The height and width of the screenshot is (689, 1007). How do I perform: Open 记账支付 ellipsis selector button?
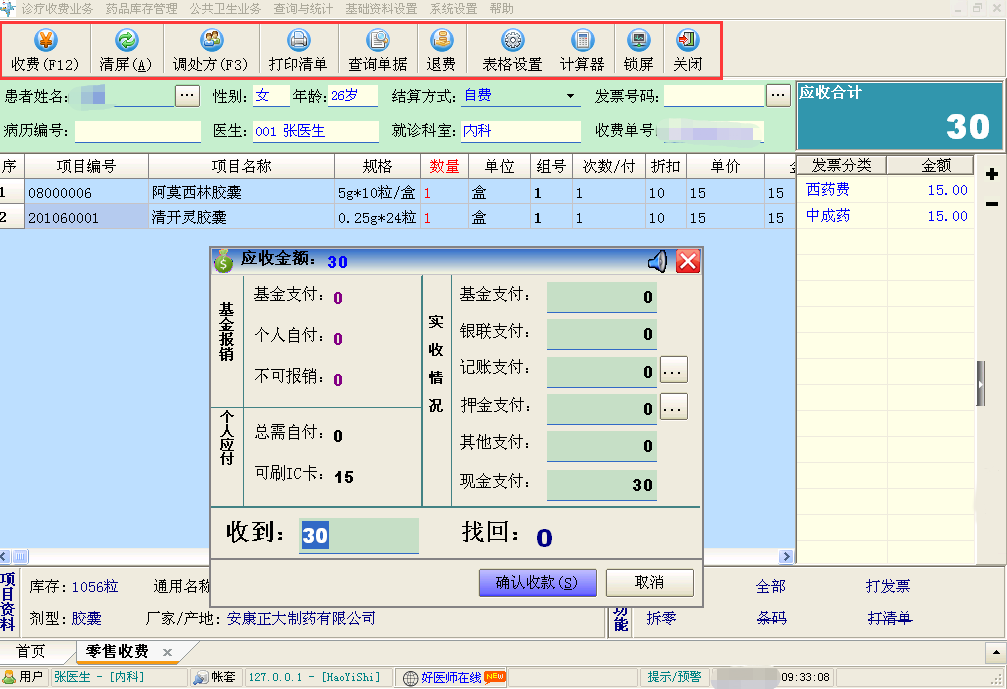click(673, 371)
